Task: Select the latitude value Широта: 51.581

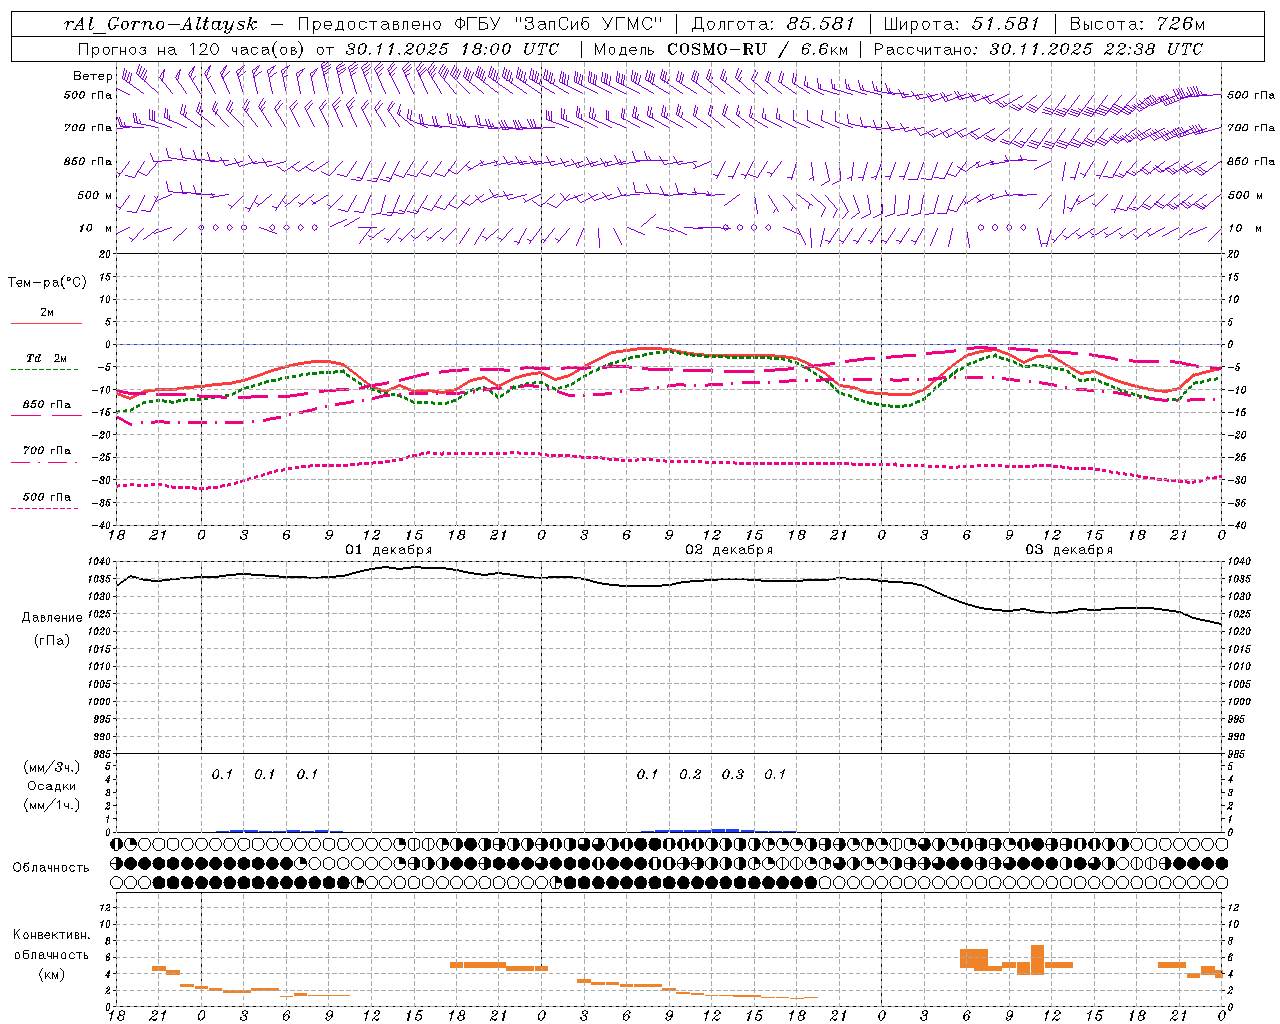Action: coord(962,24)
